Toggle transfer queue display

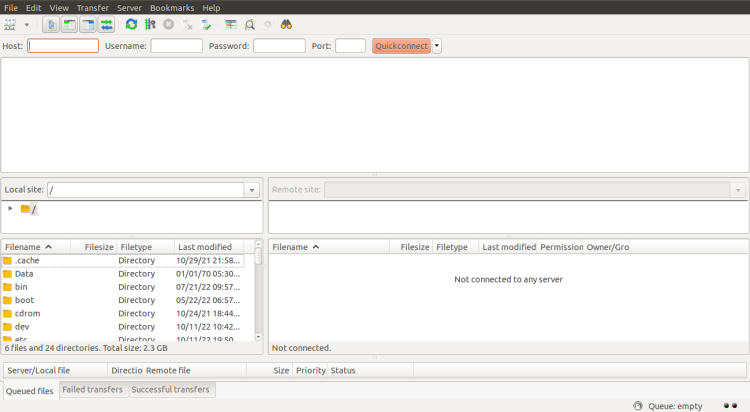pos(106,24)
